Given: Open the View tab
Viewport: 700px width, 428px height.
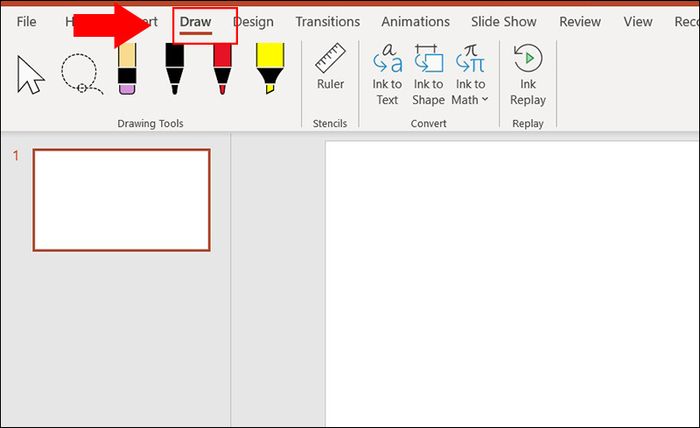Looking at the screenshot, I should (x=638, y=21).
